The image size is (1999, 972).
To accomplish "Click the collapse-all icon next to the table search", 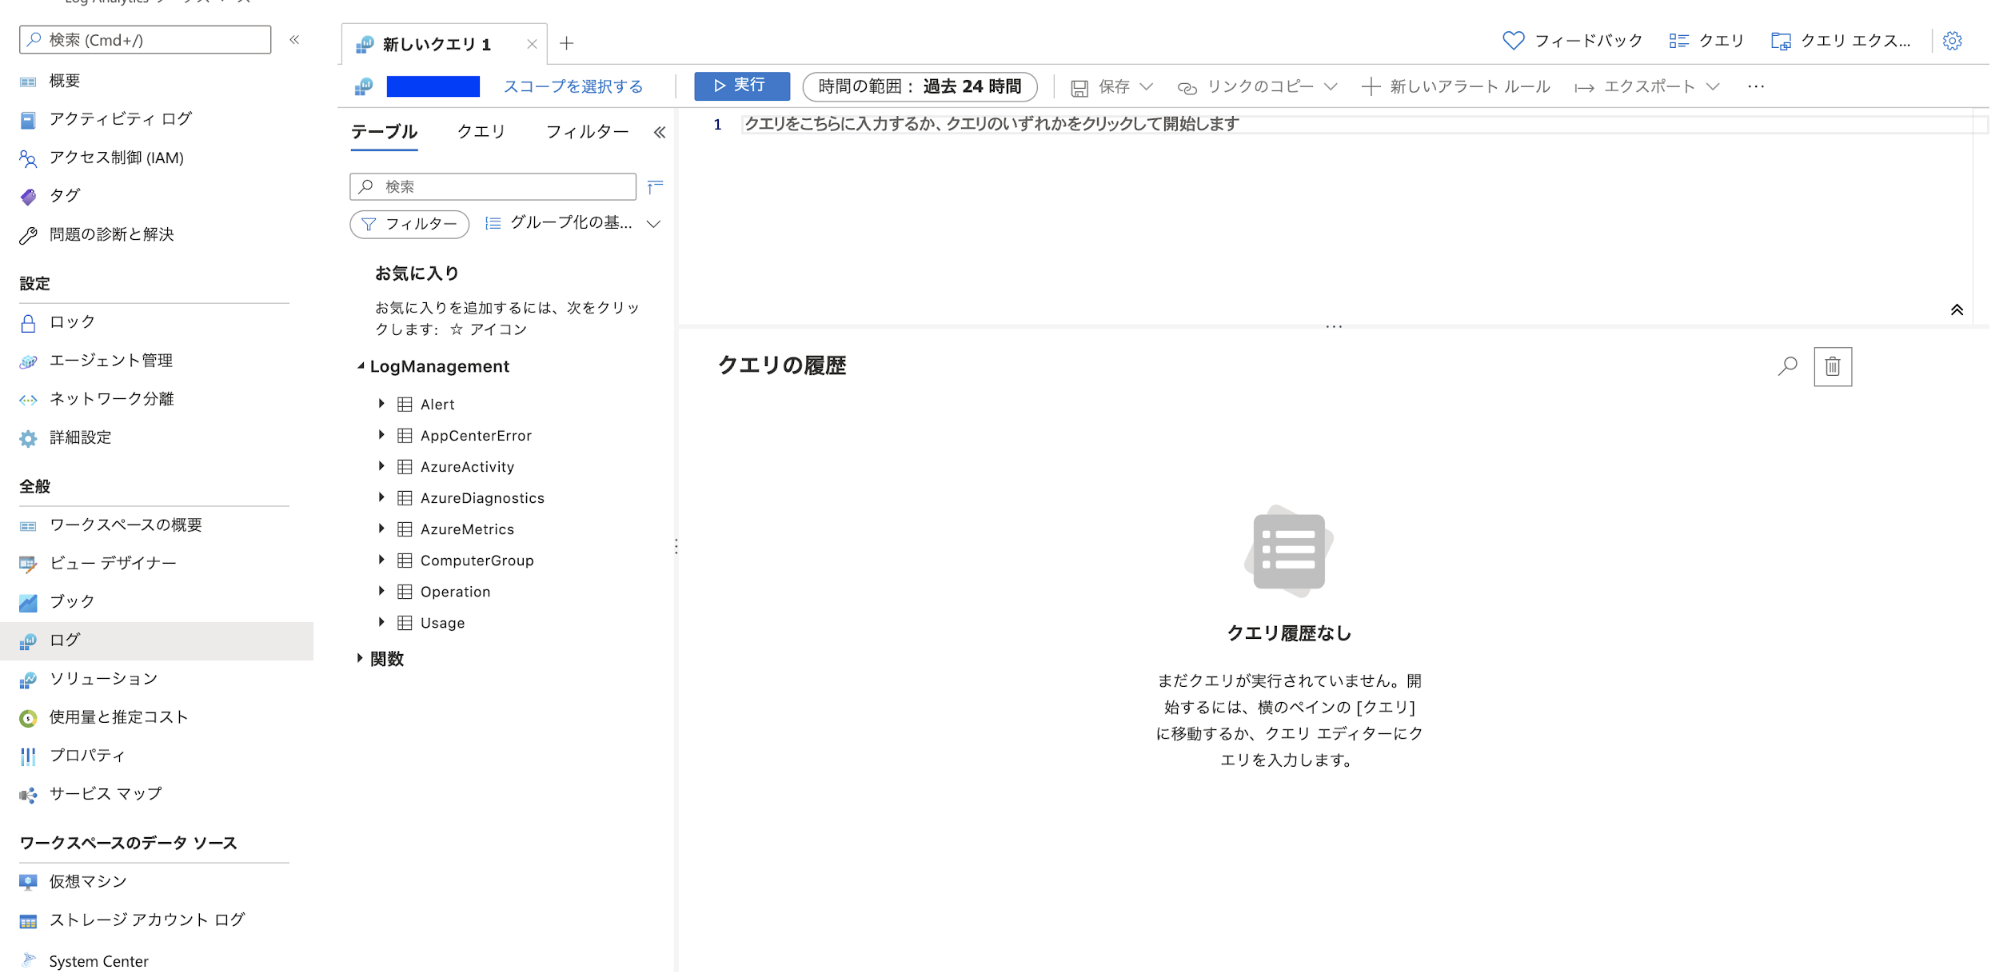I will (x=655, y=187).
